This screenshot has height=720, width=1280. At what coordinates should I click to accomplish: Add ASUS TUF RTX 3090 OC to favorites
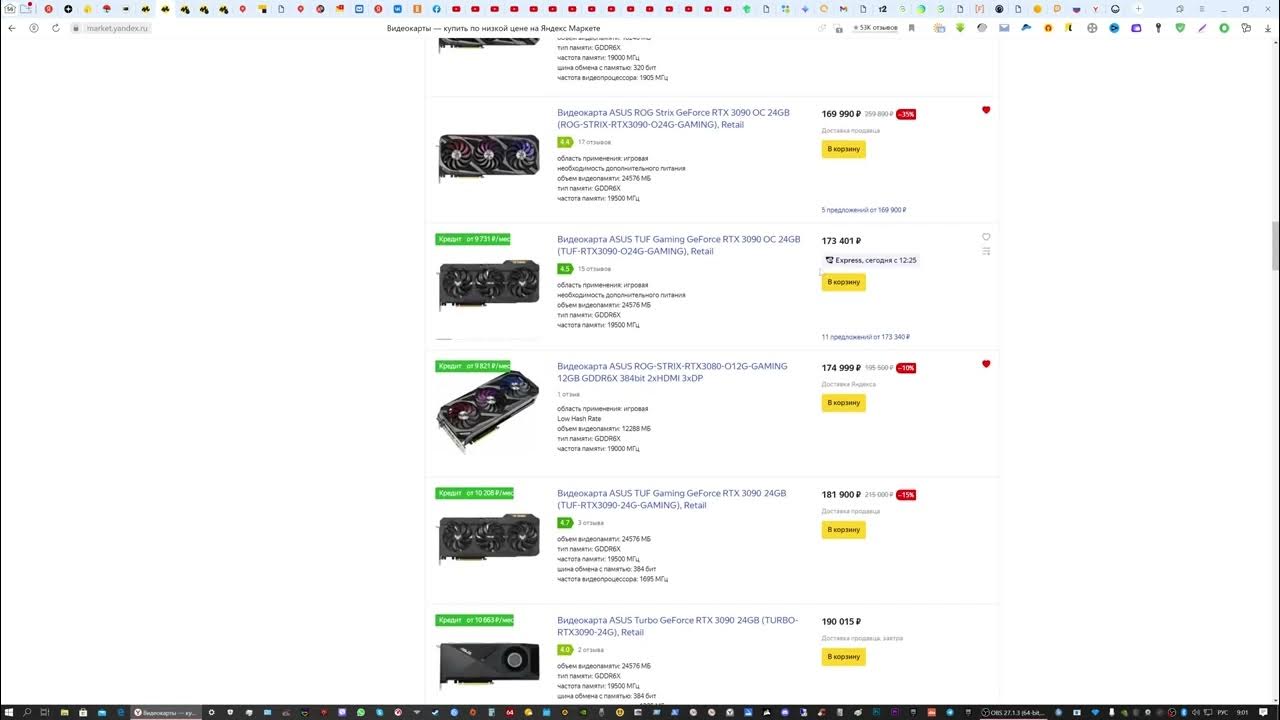coord(986,237)
